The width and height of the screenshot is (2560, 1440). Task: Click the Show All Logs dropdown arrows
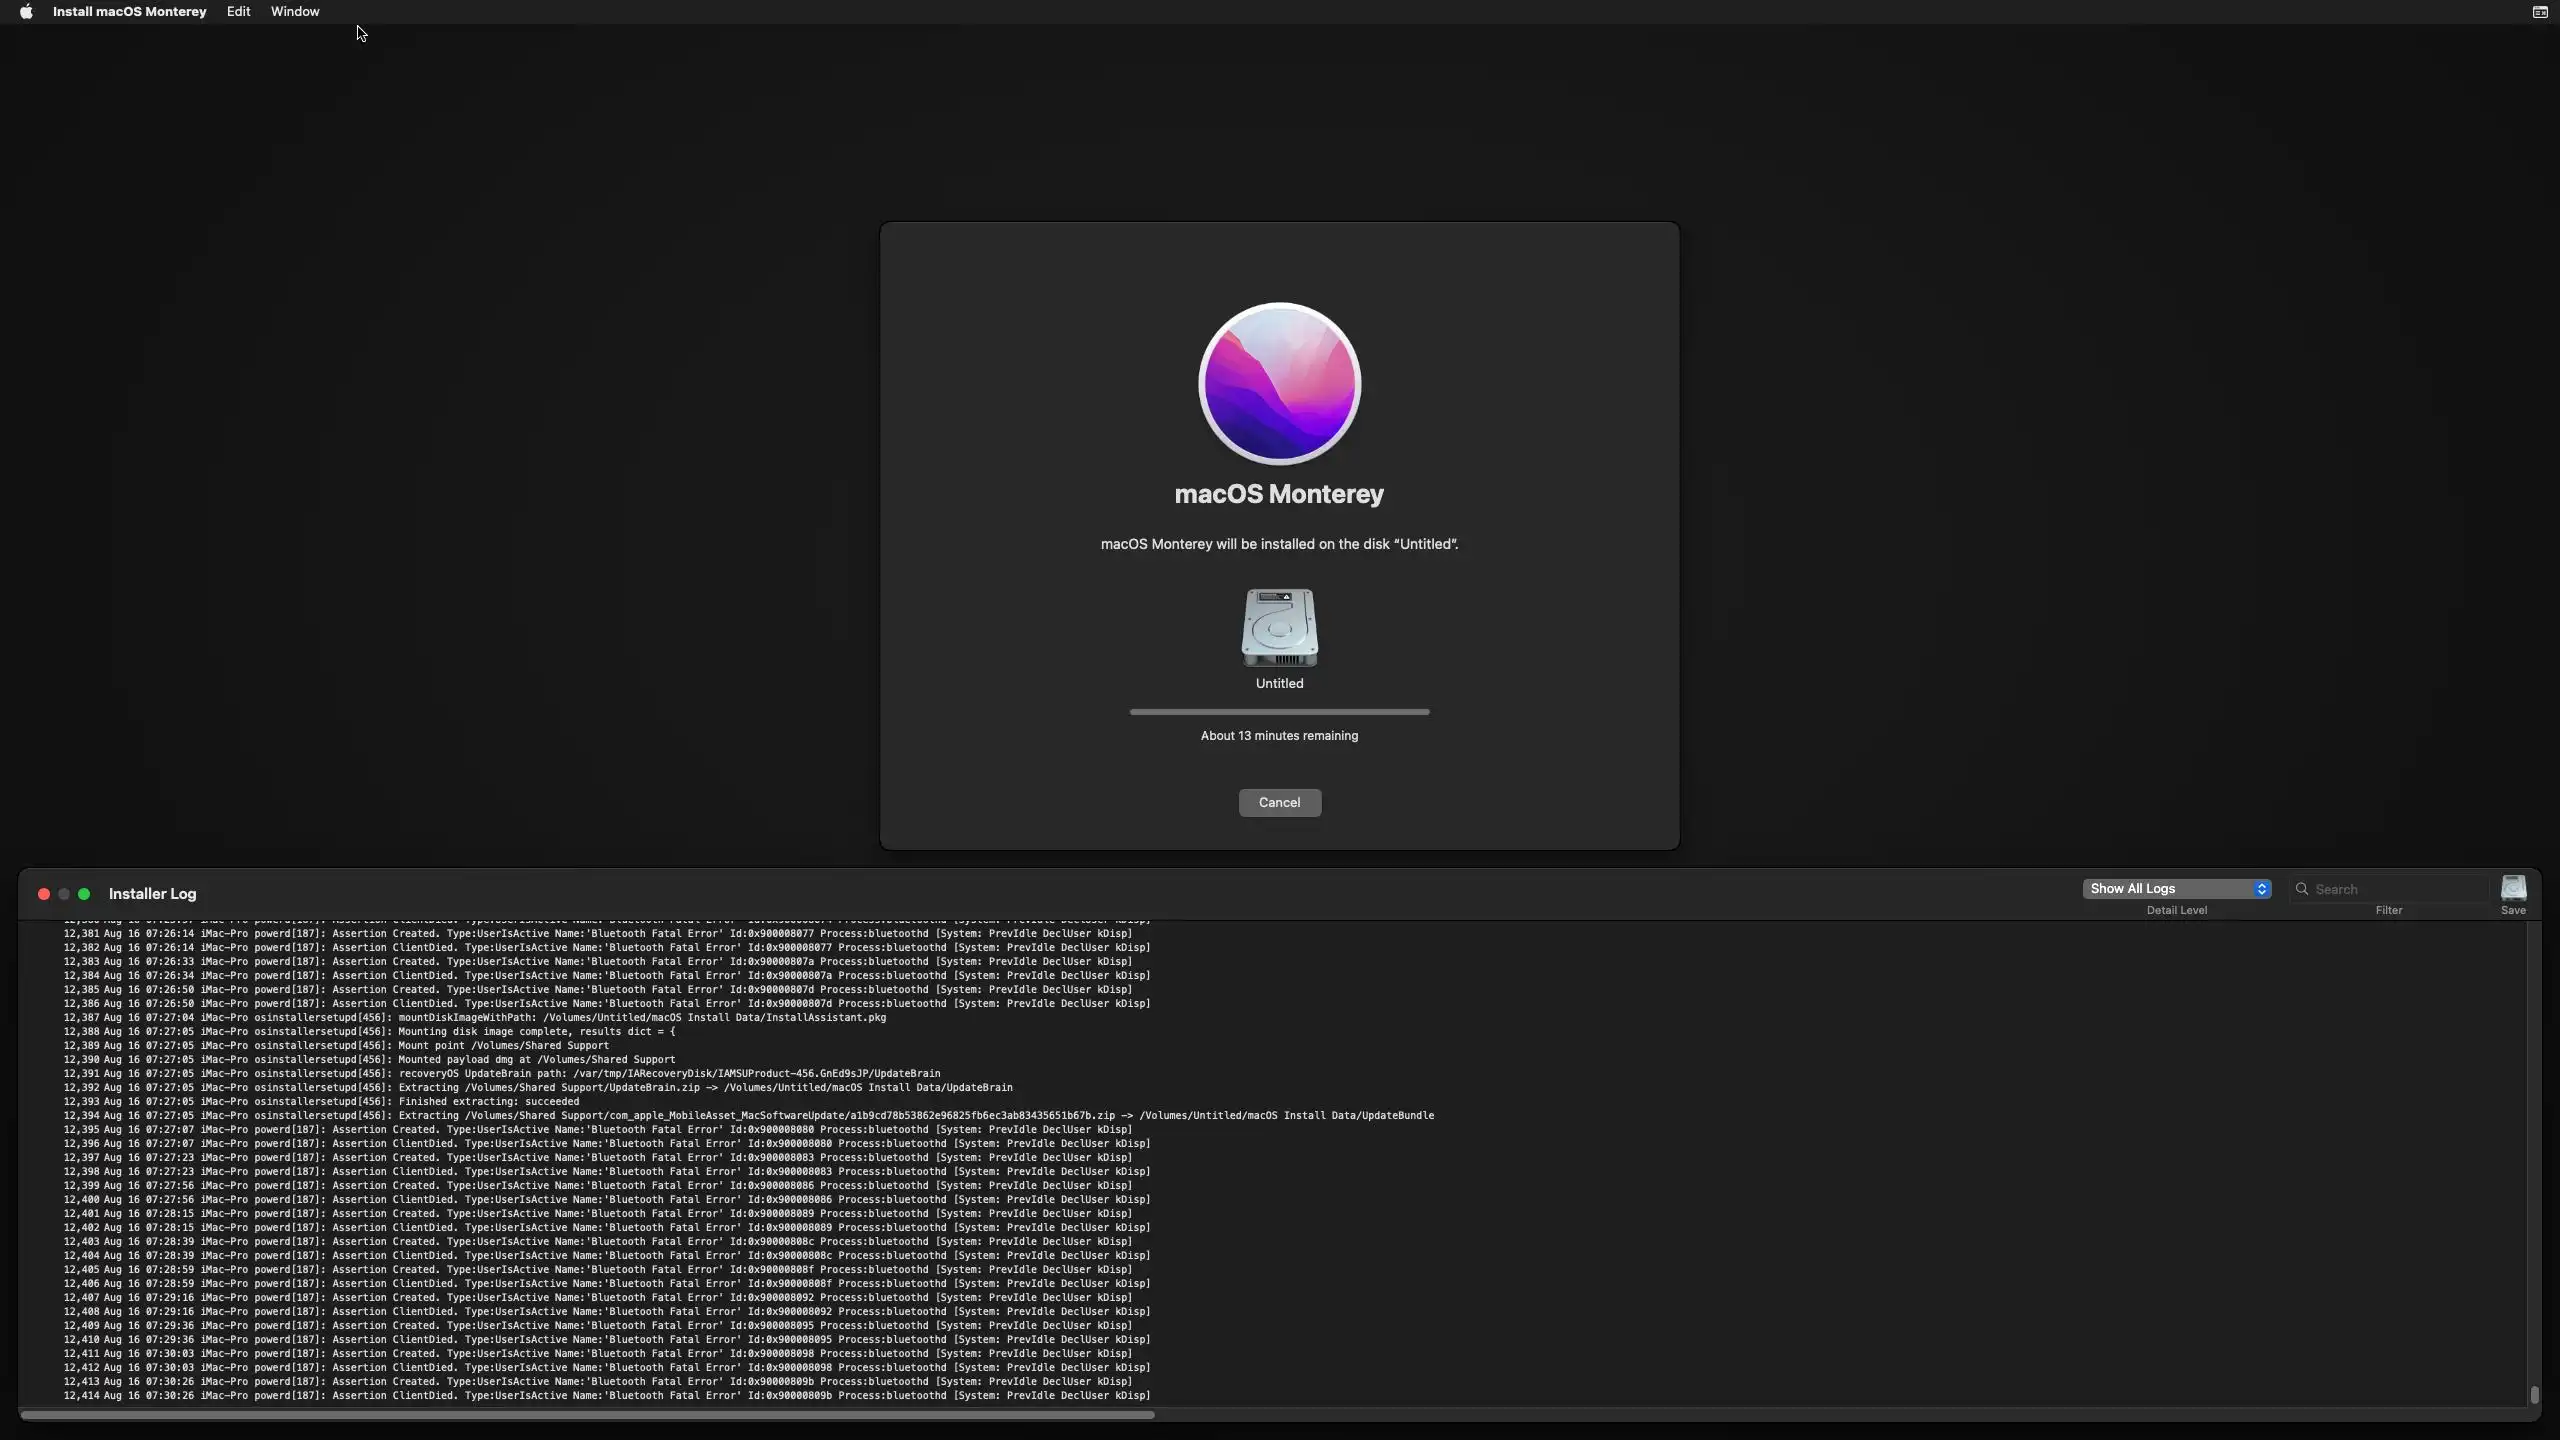(2261, 889)
